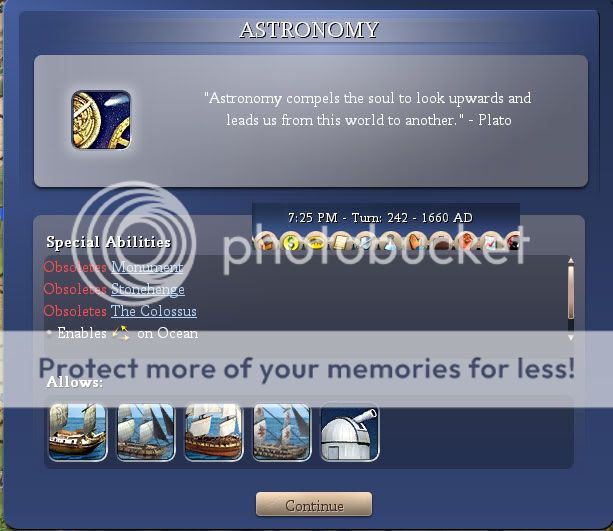This screenshot has height=531, width=613.
Task: Click the Astronomy technology icon beside the quote
Action: 101,120
